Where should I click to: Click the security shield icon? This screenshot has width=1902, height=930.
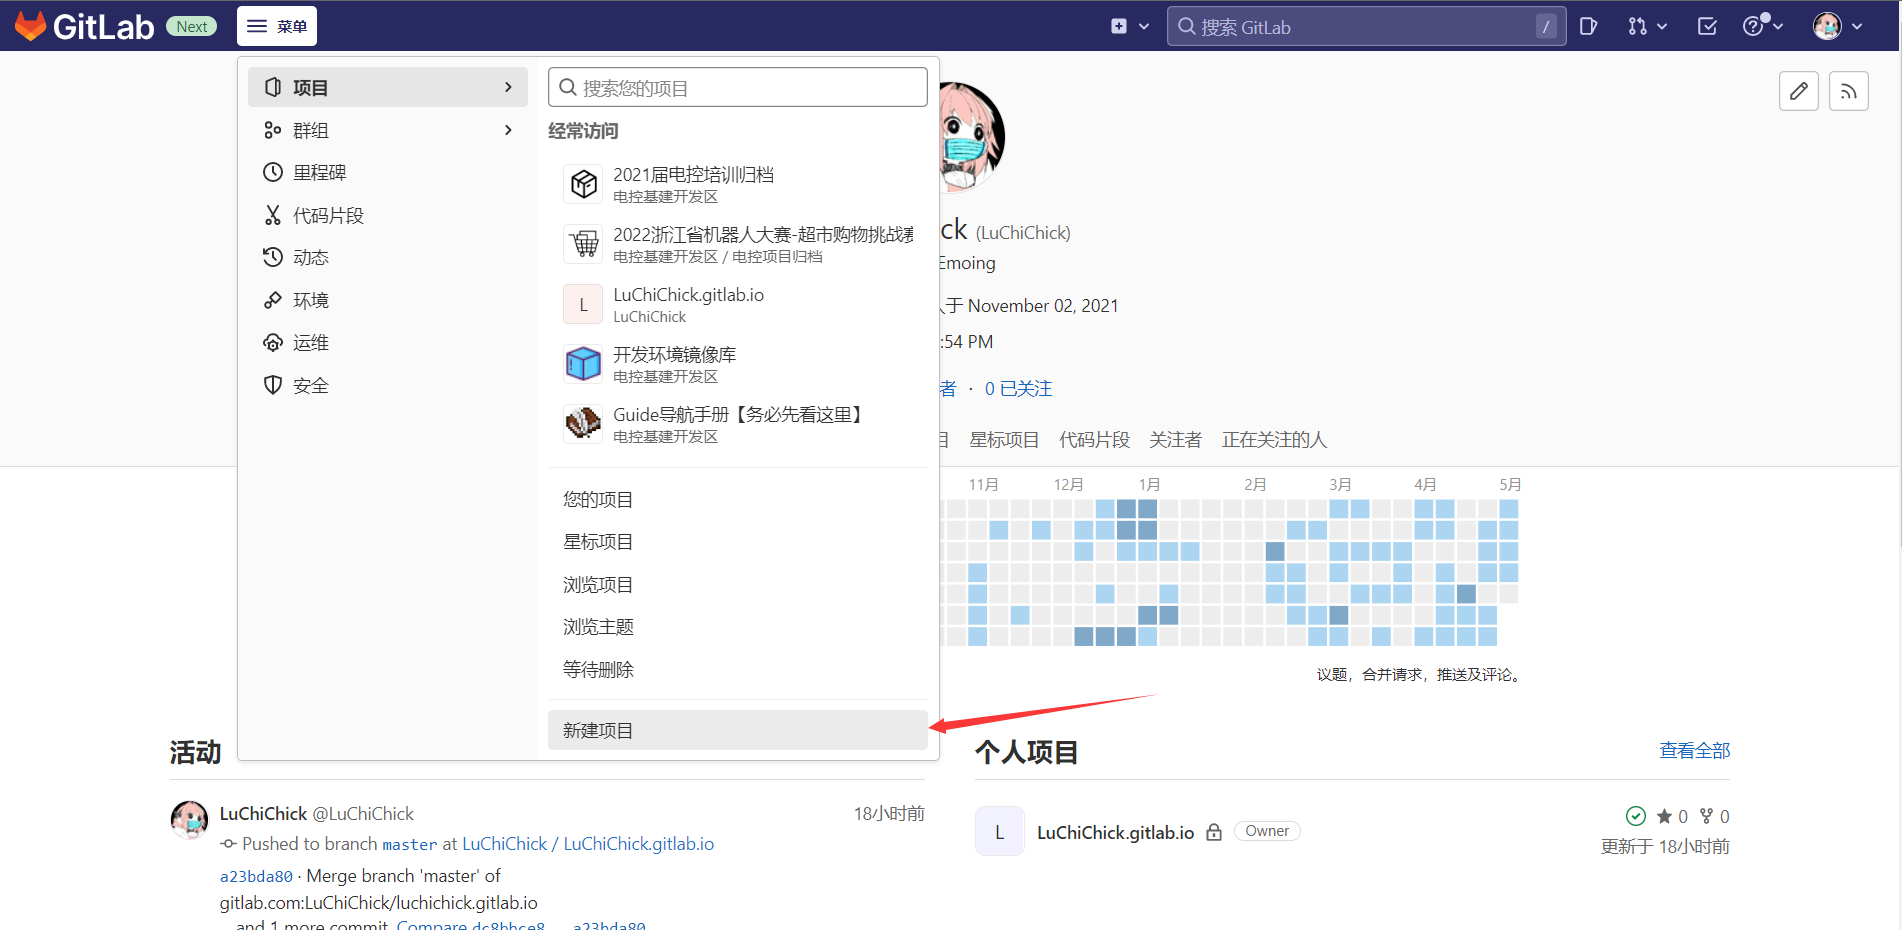click(x=272, y=385)
